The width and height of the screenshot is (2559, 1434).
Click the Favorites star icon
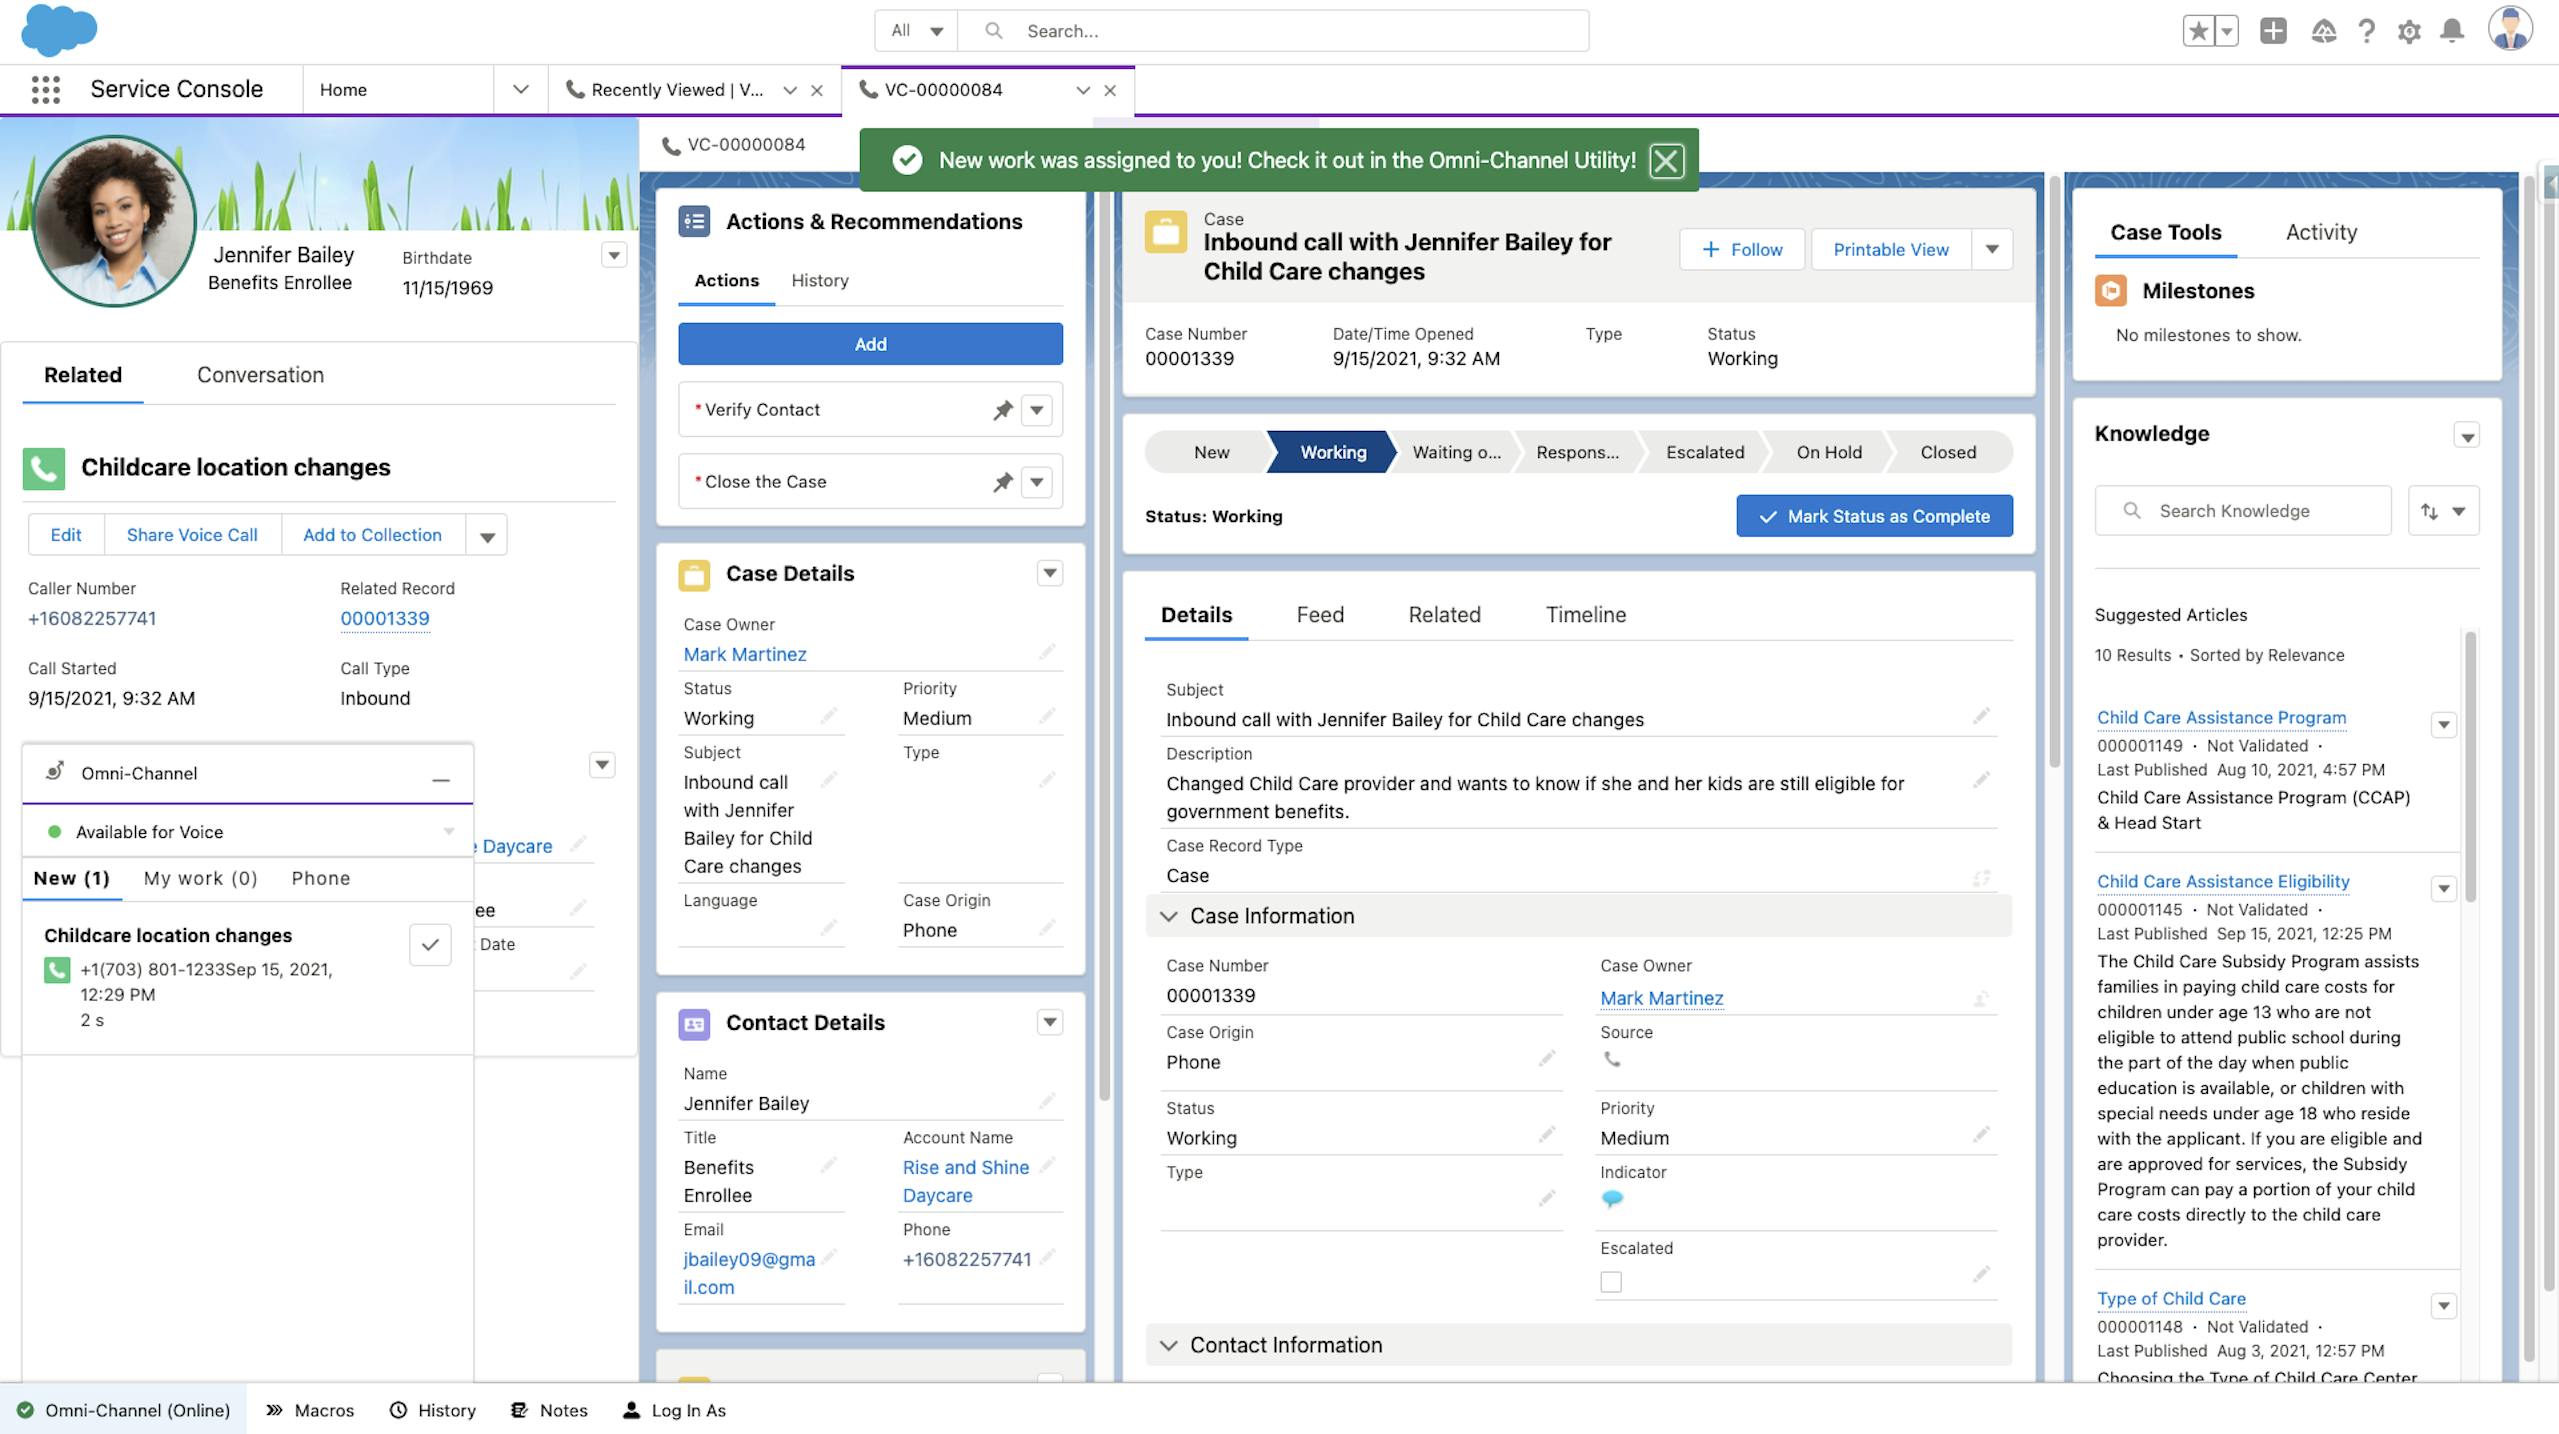point(2198,31)
